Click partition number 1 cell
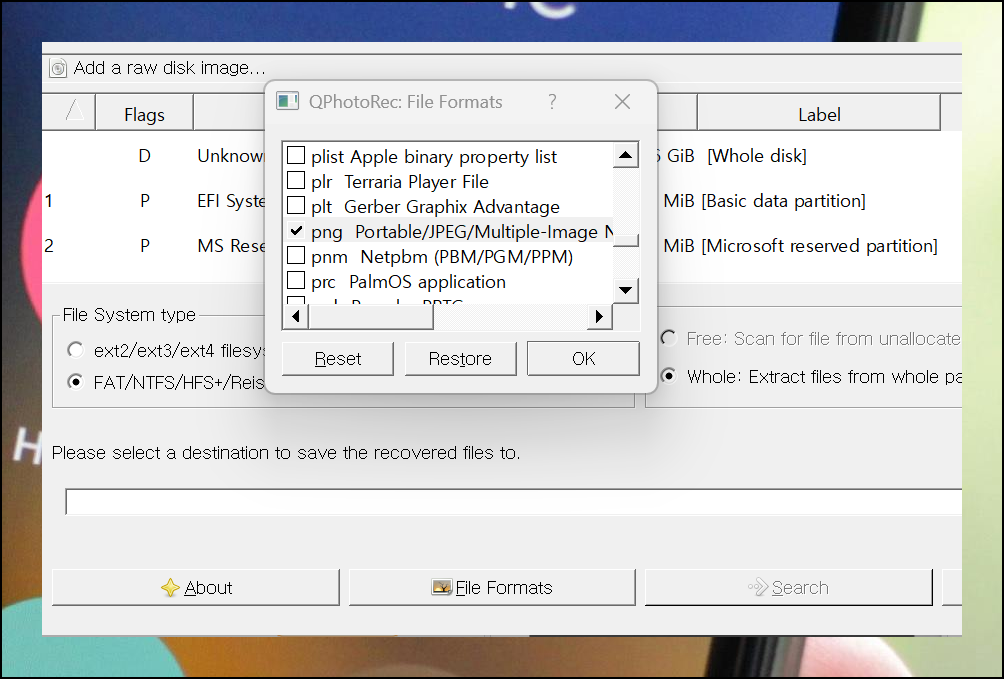This screenshot has width=1004, height=679. click(49, 200)
